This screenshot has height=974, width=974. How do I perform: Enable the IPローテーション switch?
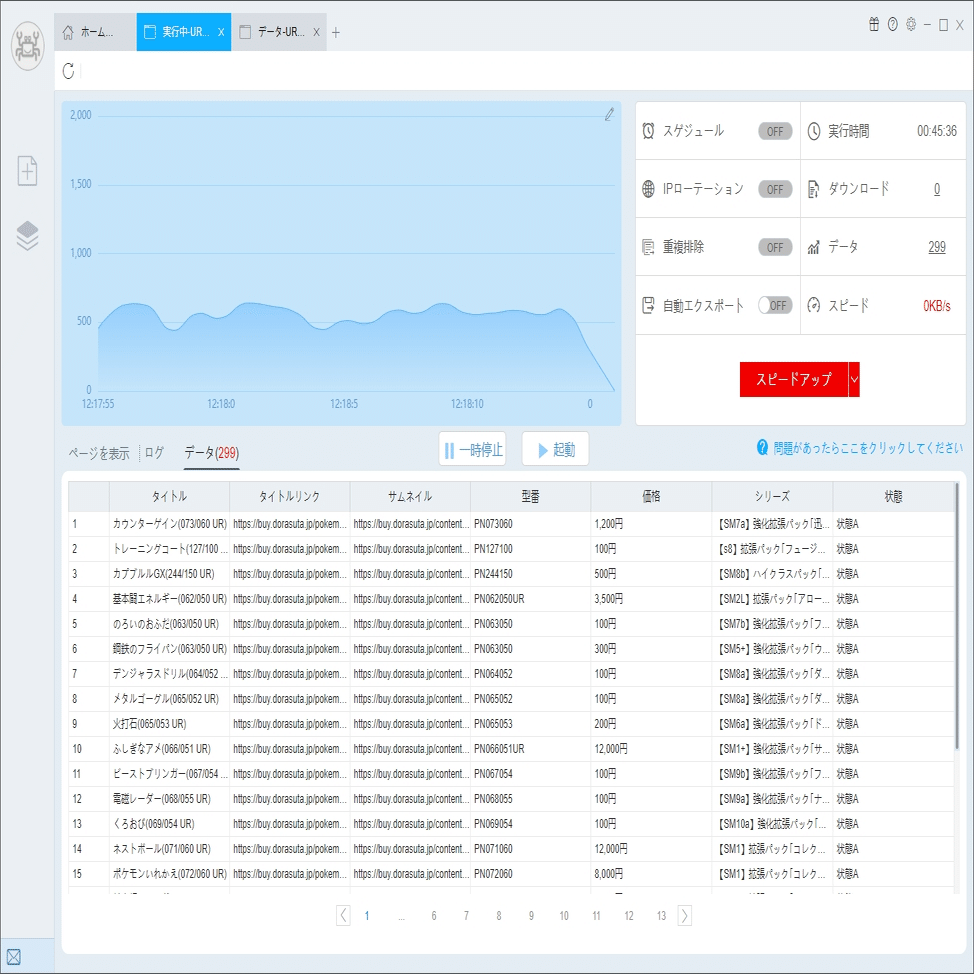coord(775,189)
